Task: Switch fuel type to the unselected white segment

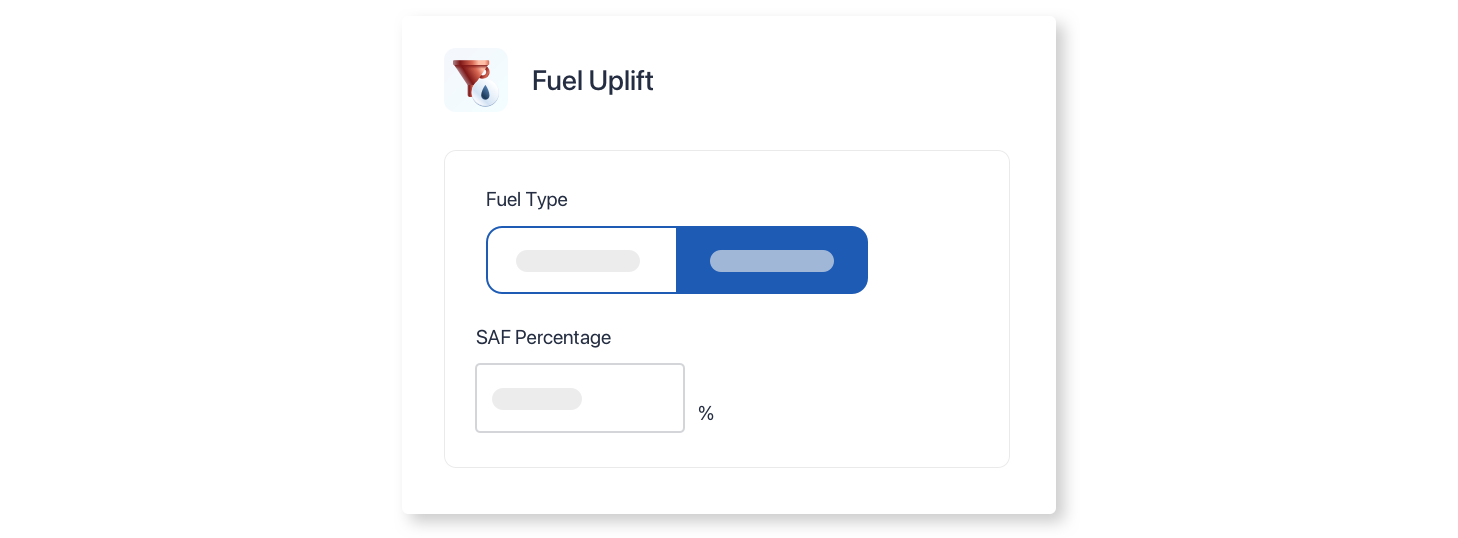Action: click(x=582, y=260)
